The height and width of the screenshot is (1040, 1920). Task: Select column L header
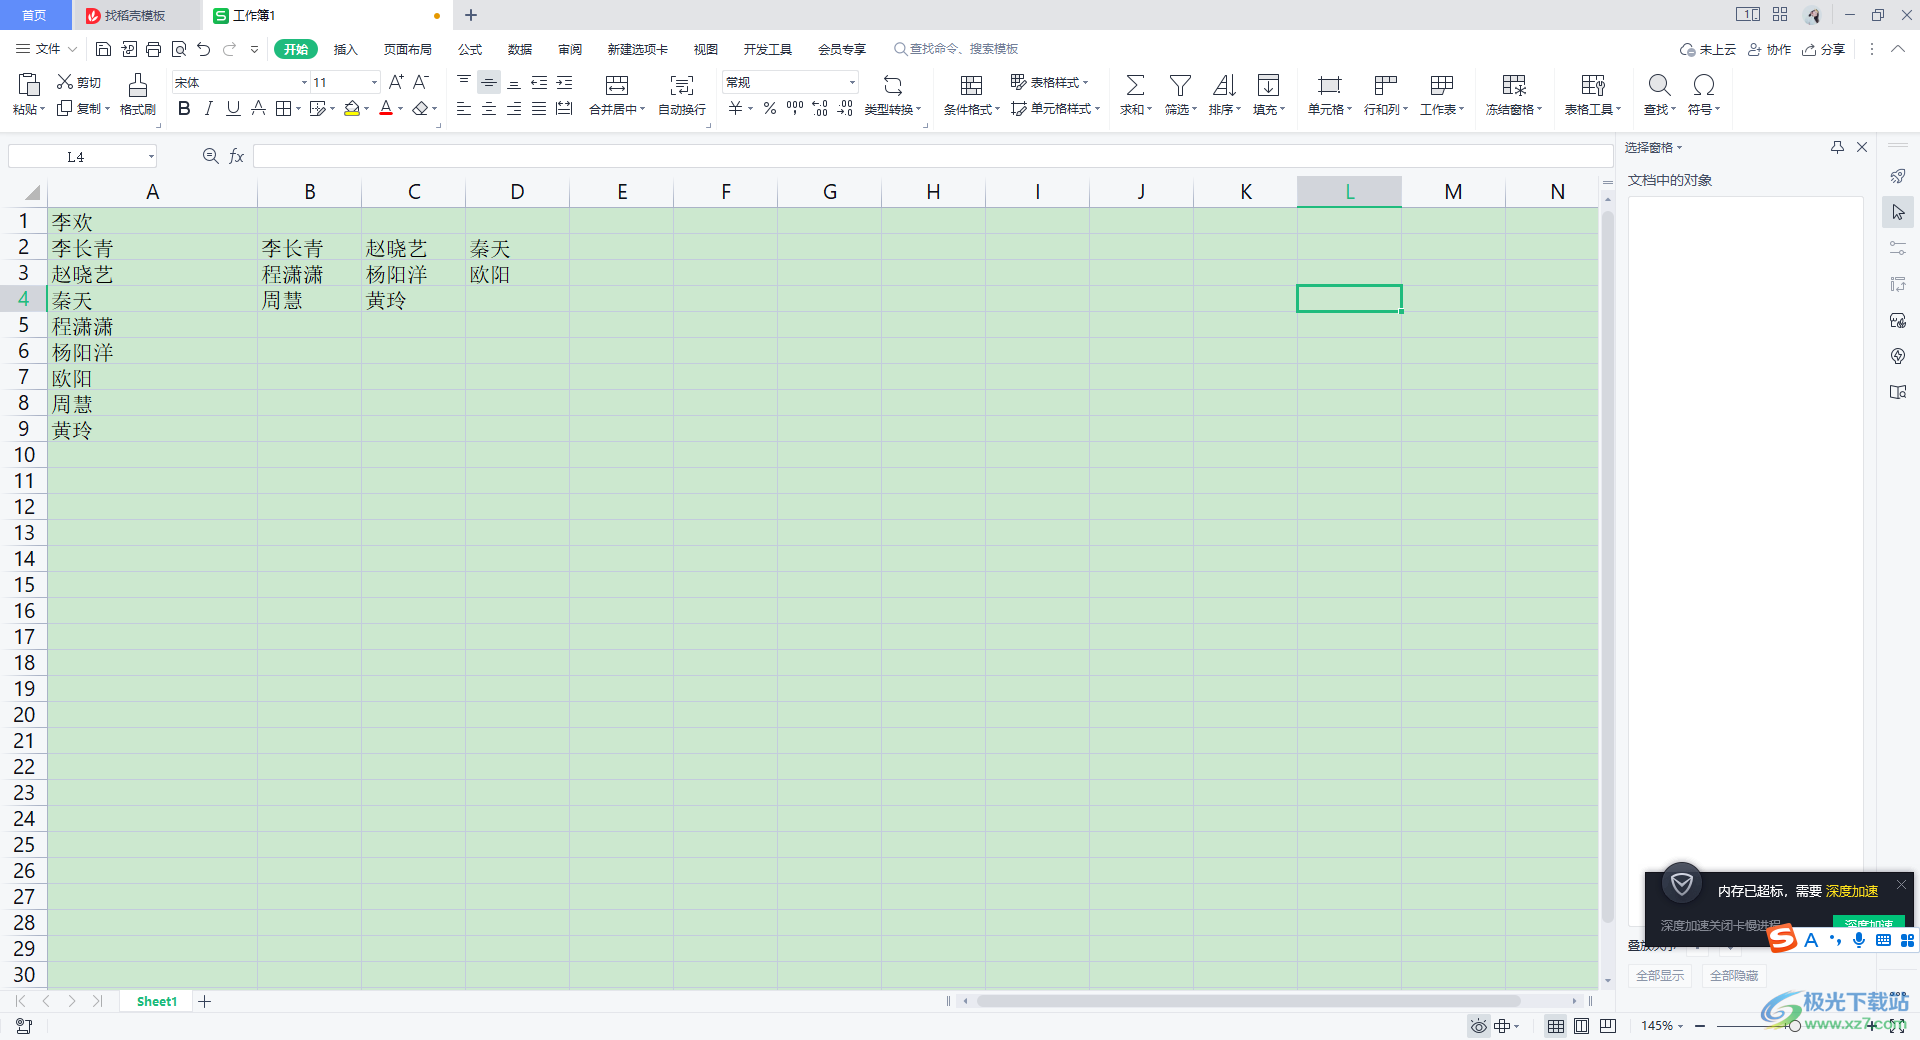1349,192
